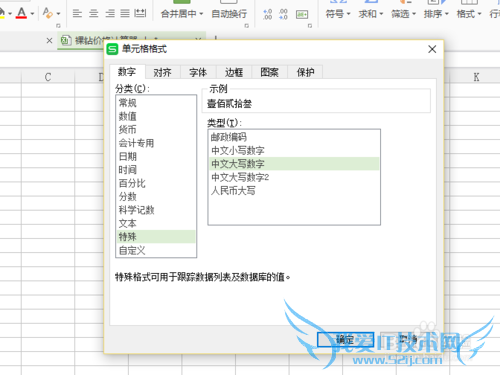Switch to the 保护 tab
Image resolution: width=500 pixels, height=375 pixels.
[x=305, y=72]
